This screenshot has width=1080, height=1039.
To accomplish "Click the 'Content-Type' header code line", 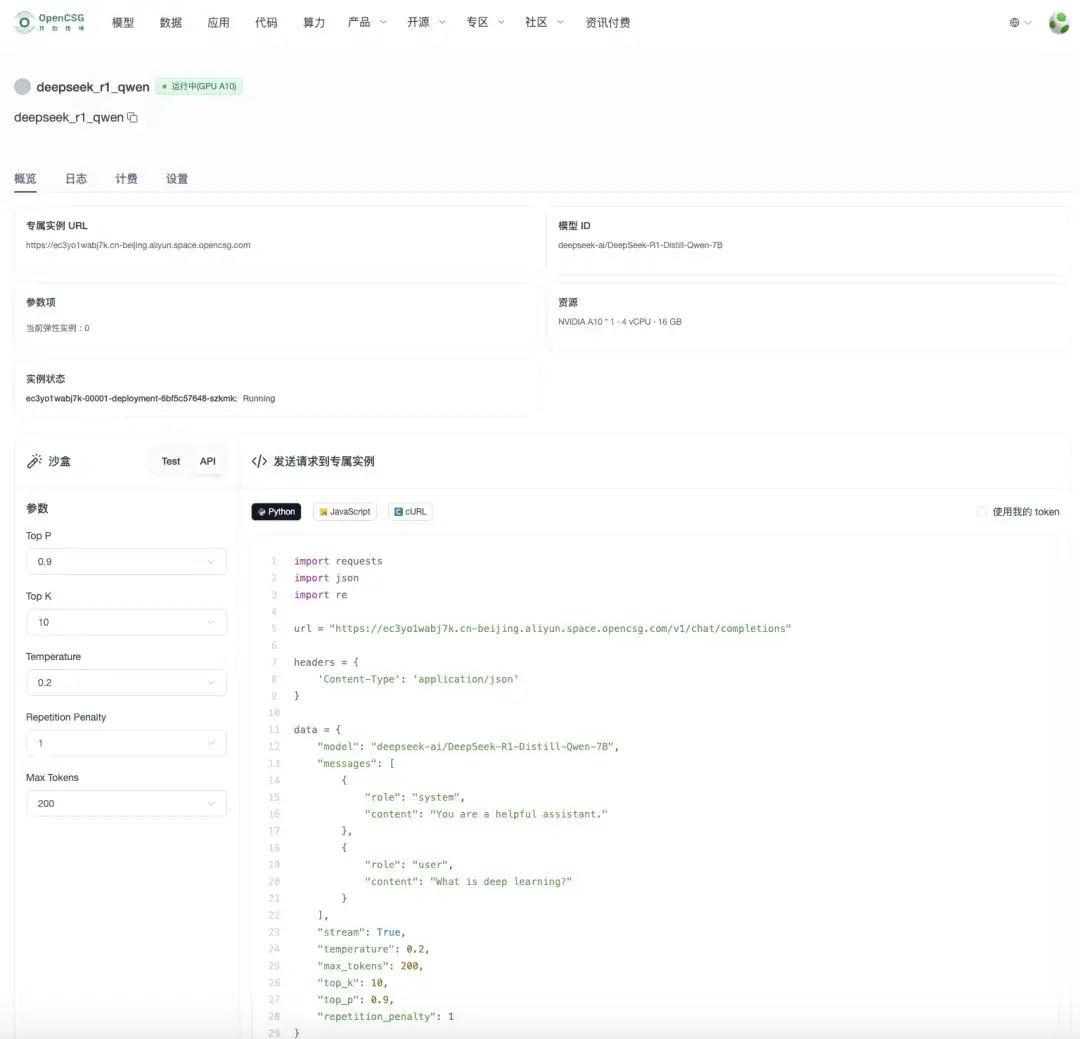I will click(418, 679).
